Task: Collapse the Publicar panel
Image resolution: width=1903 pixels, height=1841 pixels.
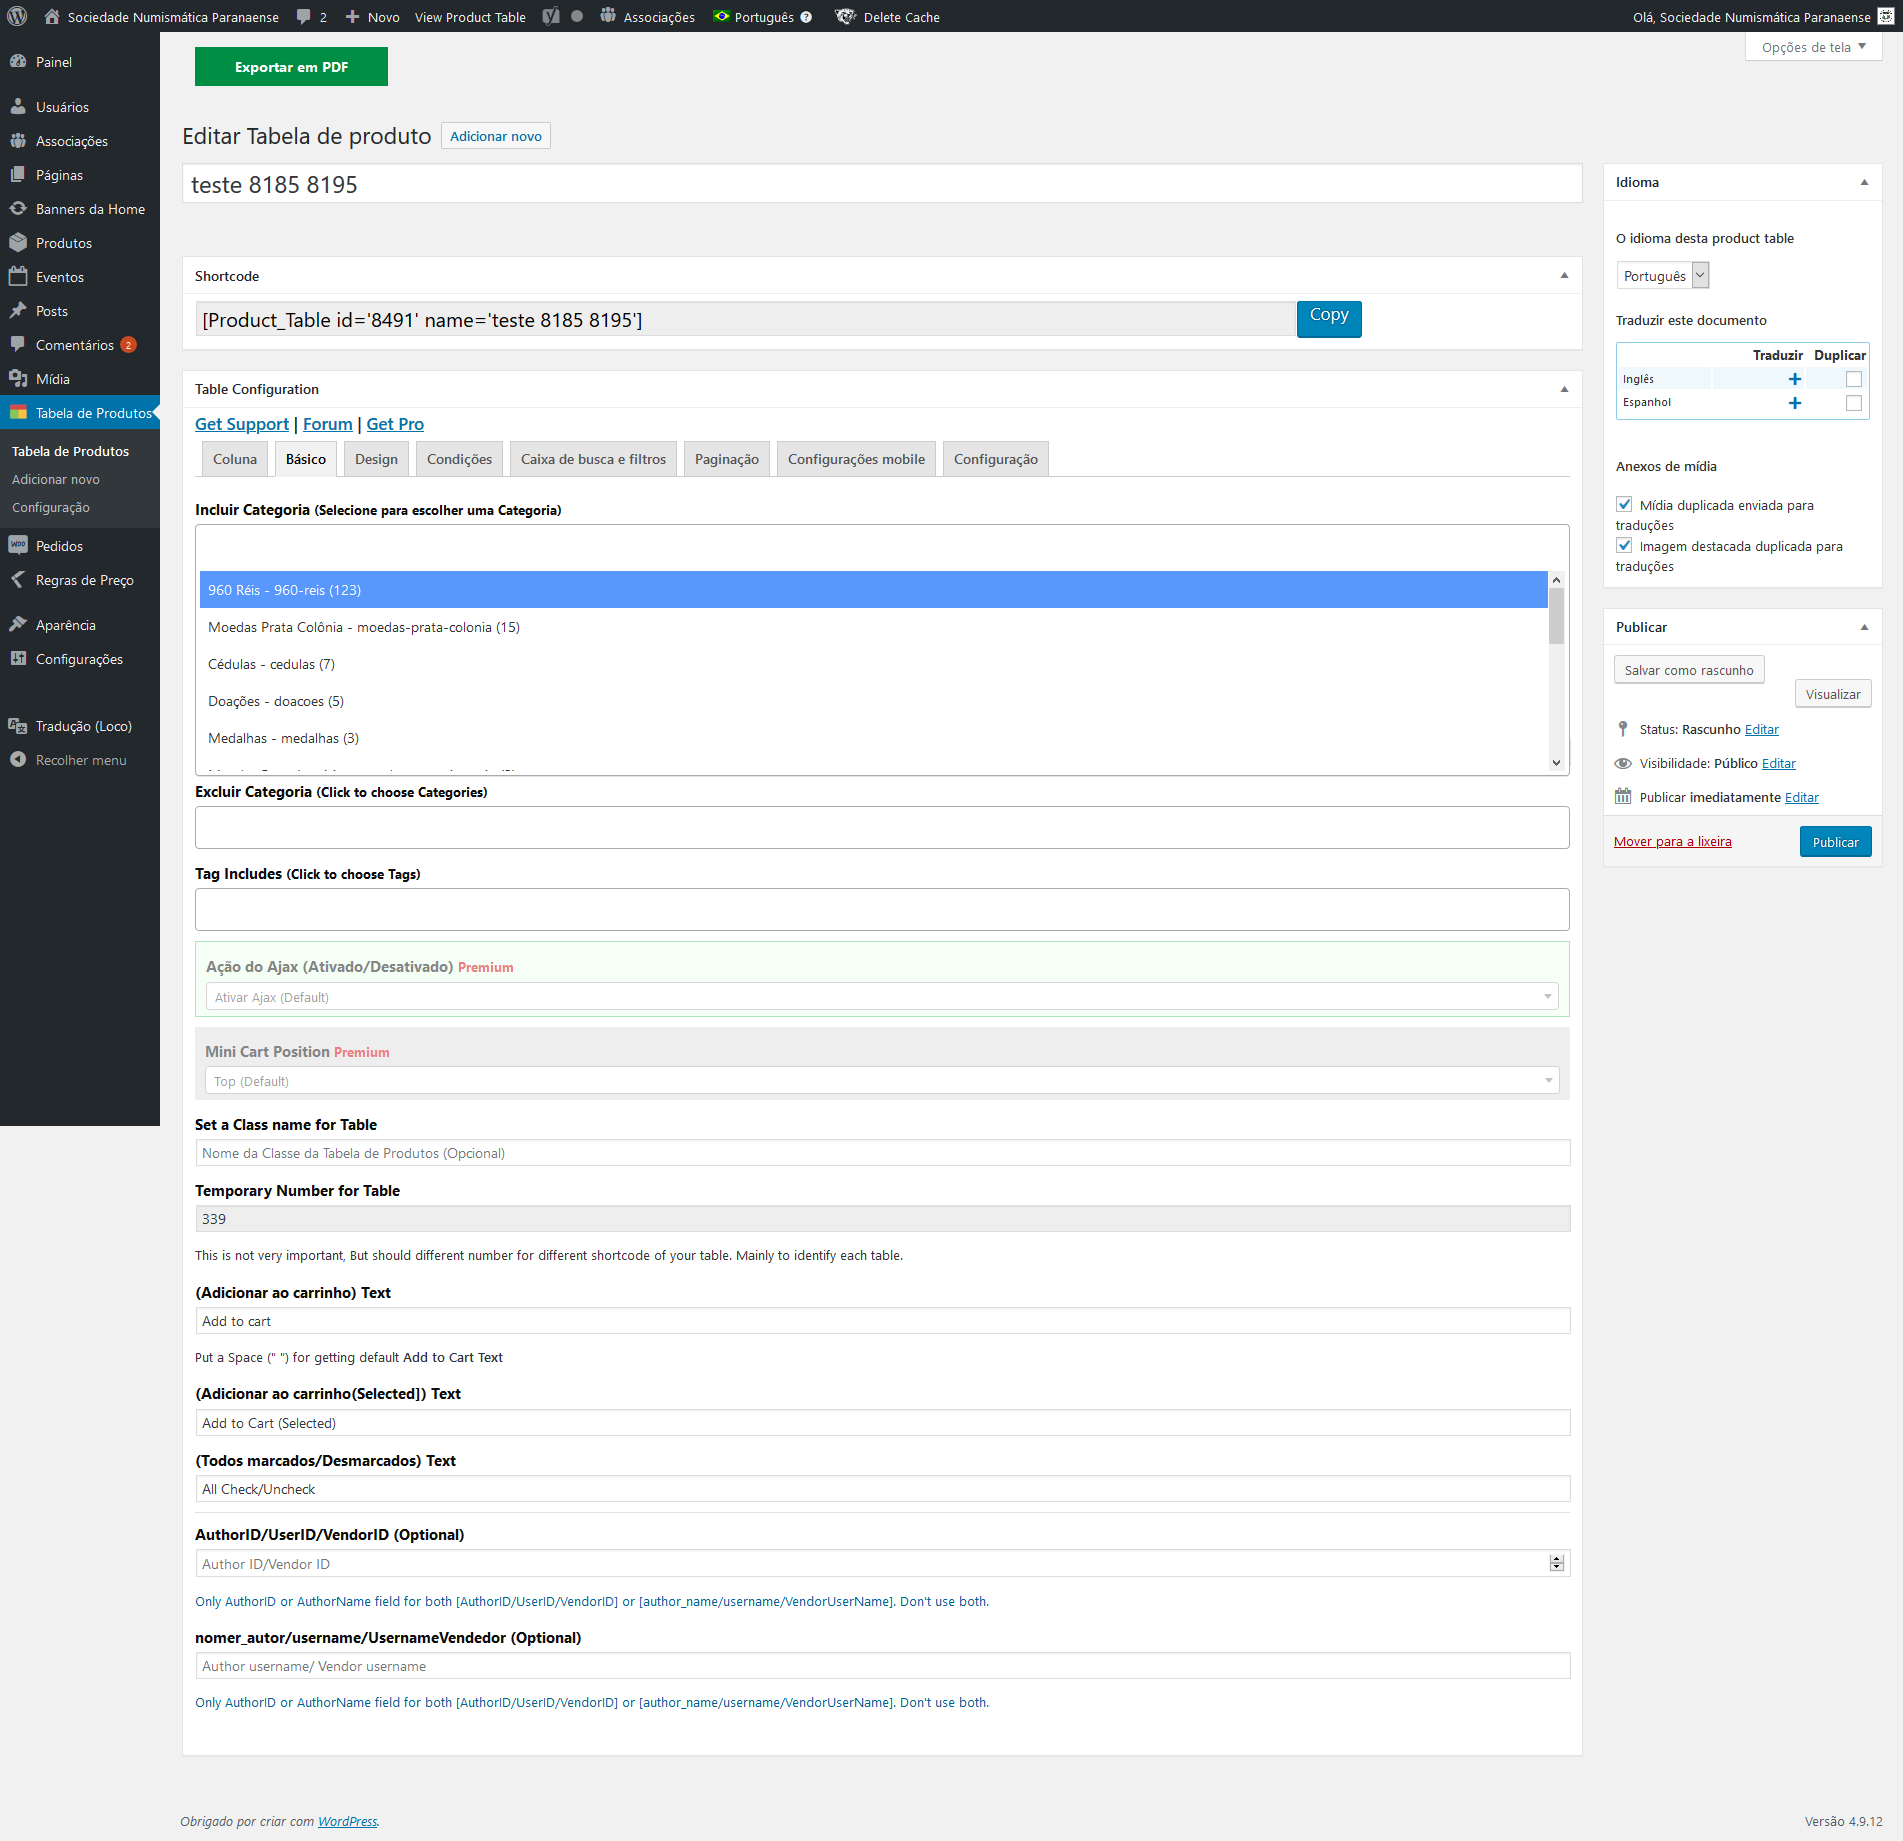Action: (x=1864, y=627)
